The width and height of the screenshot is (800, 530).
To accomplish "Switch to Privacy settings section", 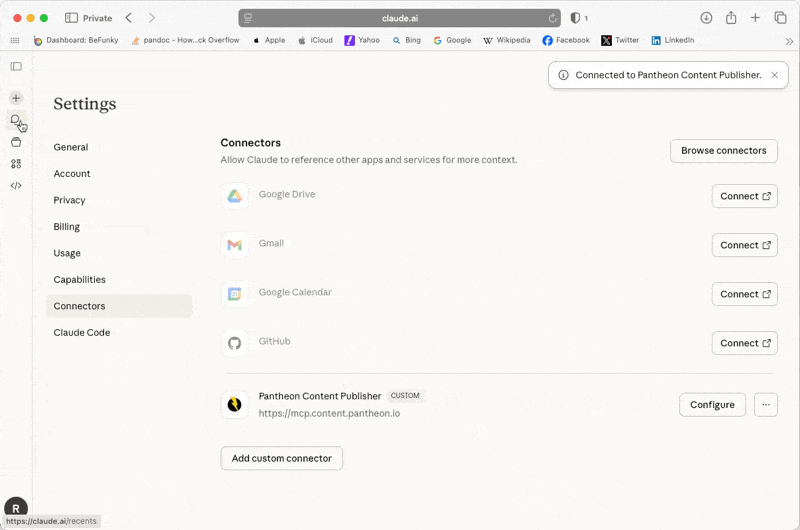I will click(69, 200).
